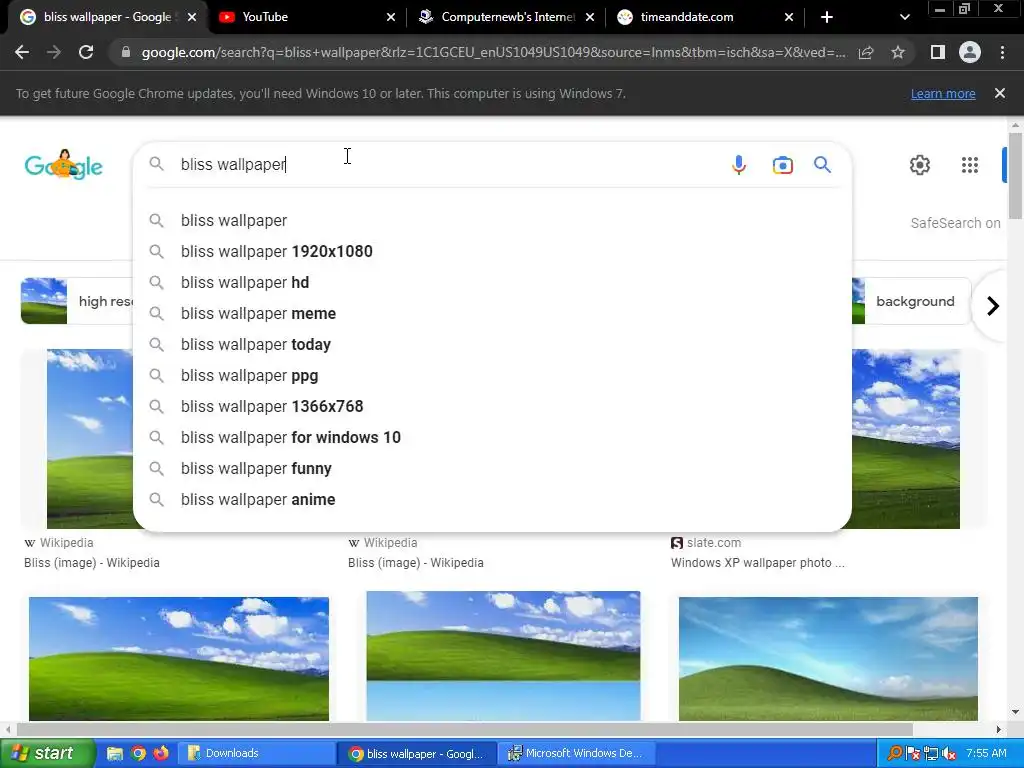Select the high res related search chip
Image resolution: width=1024 pixels, height=768 pixels.
[77, 301]
